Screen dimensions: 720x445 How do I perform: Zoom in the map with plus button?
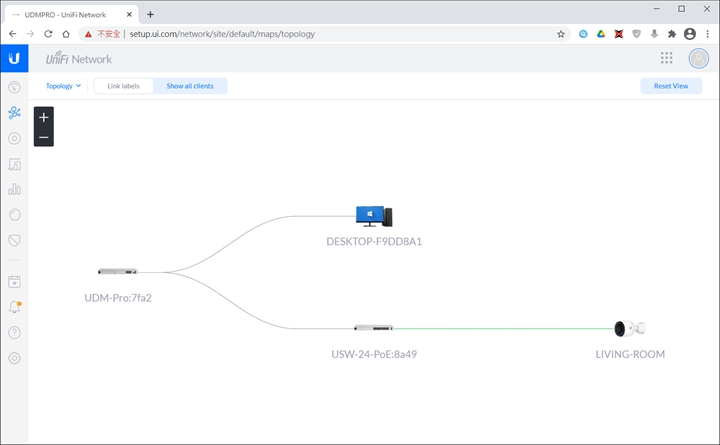click(43, 117)
